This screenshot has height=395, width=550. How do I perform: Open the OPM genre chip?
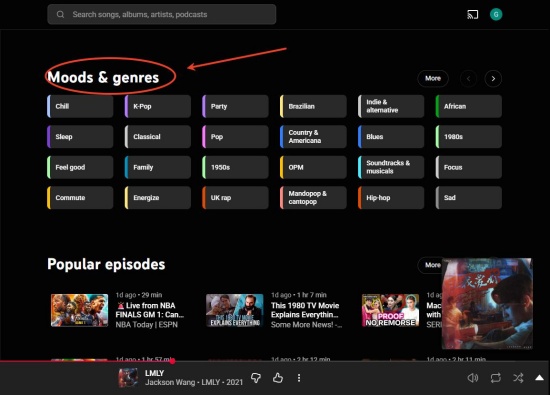313,167
